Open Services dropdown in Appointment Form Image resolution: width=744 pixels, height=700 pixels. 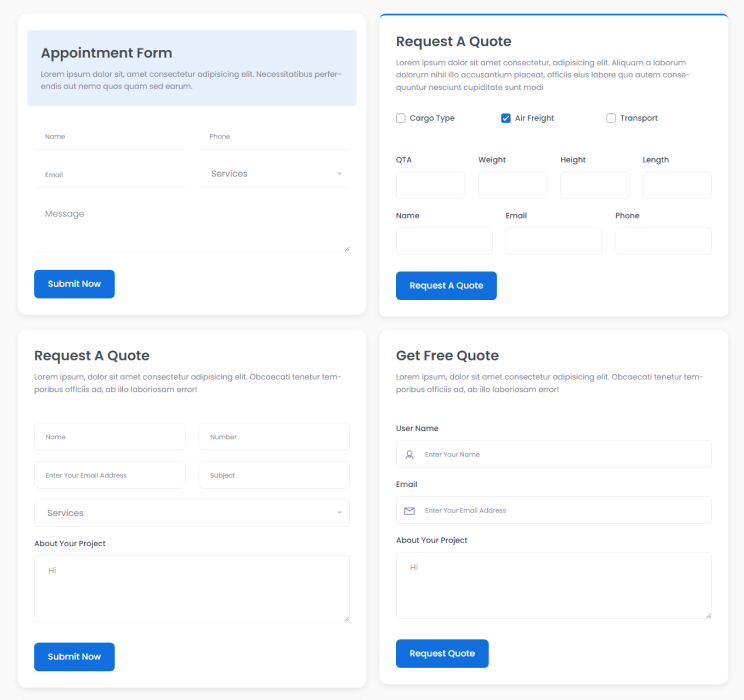tap(274, 174)
